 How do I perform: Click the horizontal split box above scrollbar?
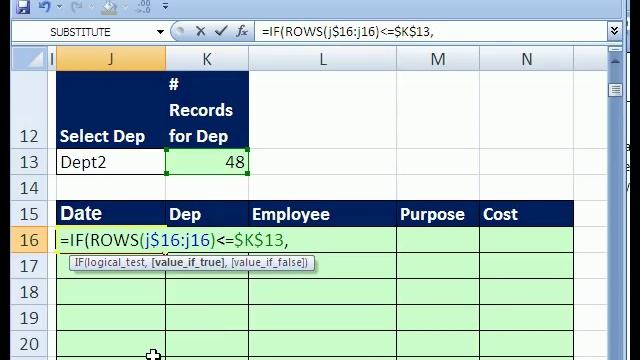click(x=615, y=49)
